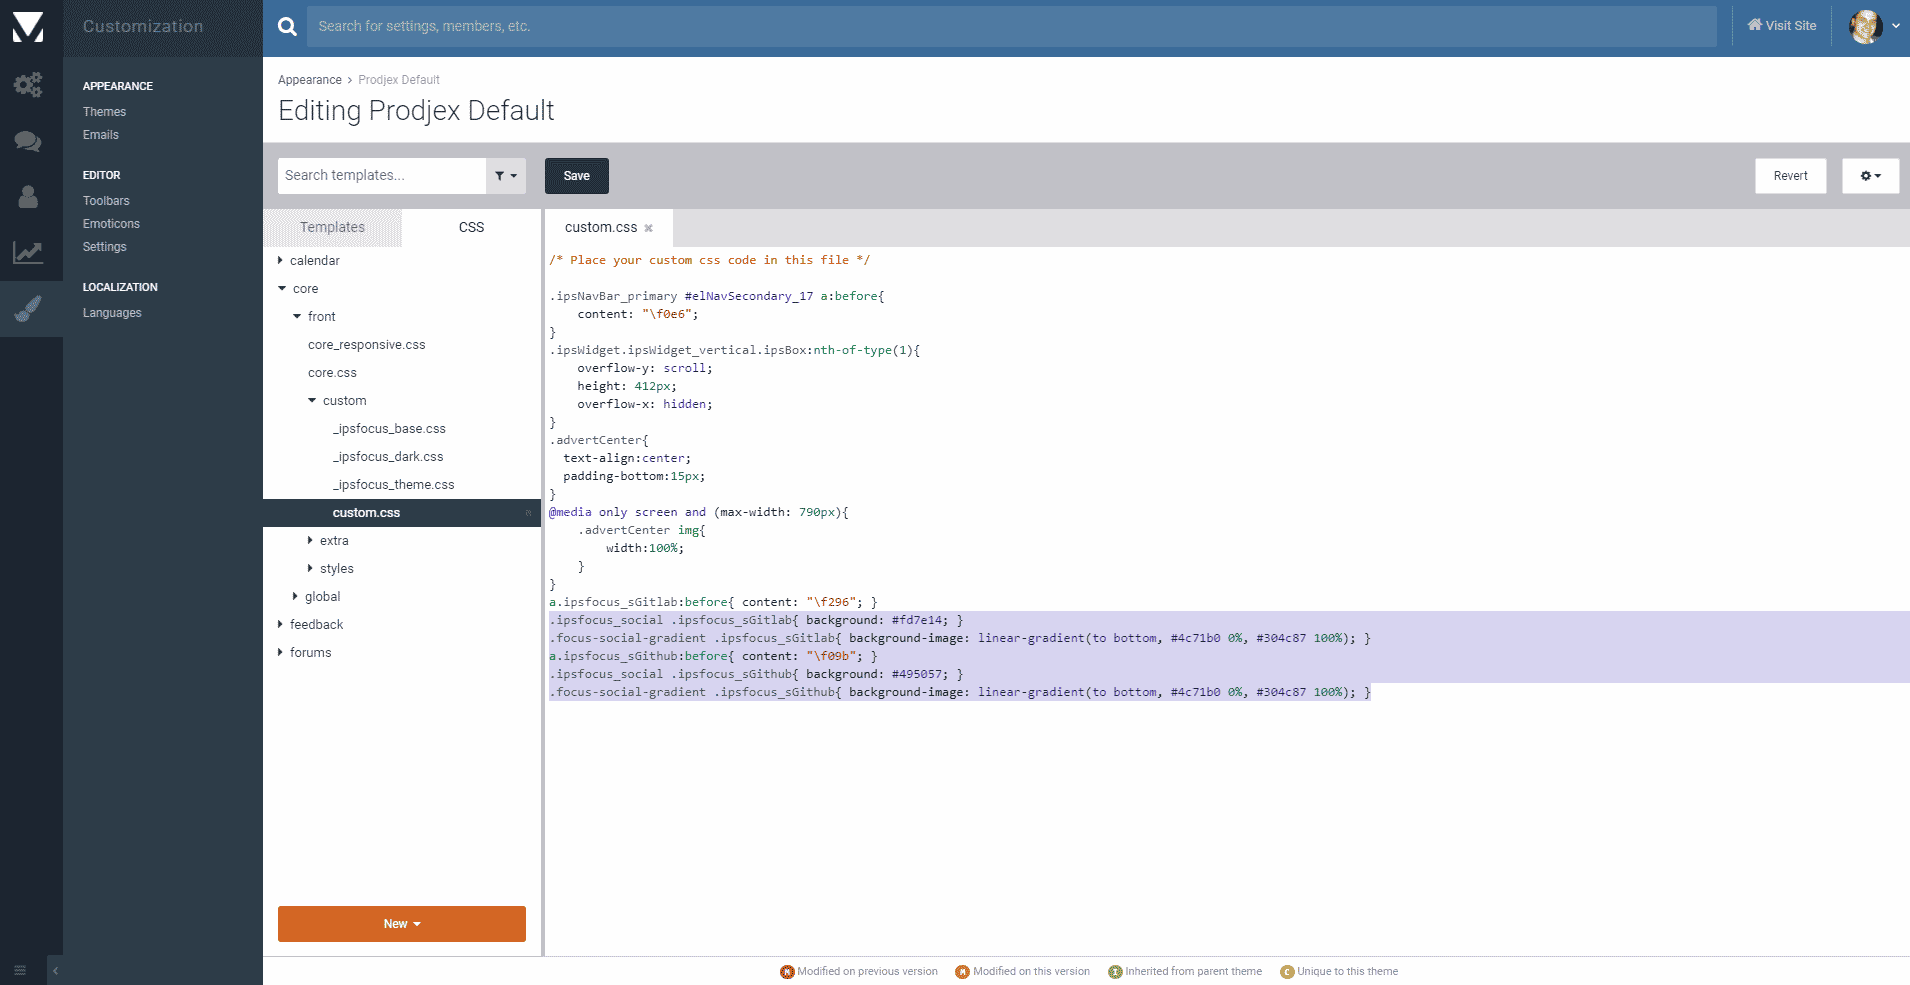Click the sidebar reorder menu icon
The image size is (1910, 985).
tap(20, 970)
